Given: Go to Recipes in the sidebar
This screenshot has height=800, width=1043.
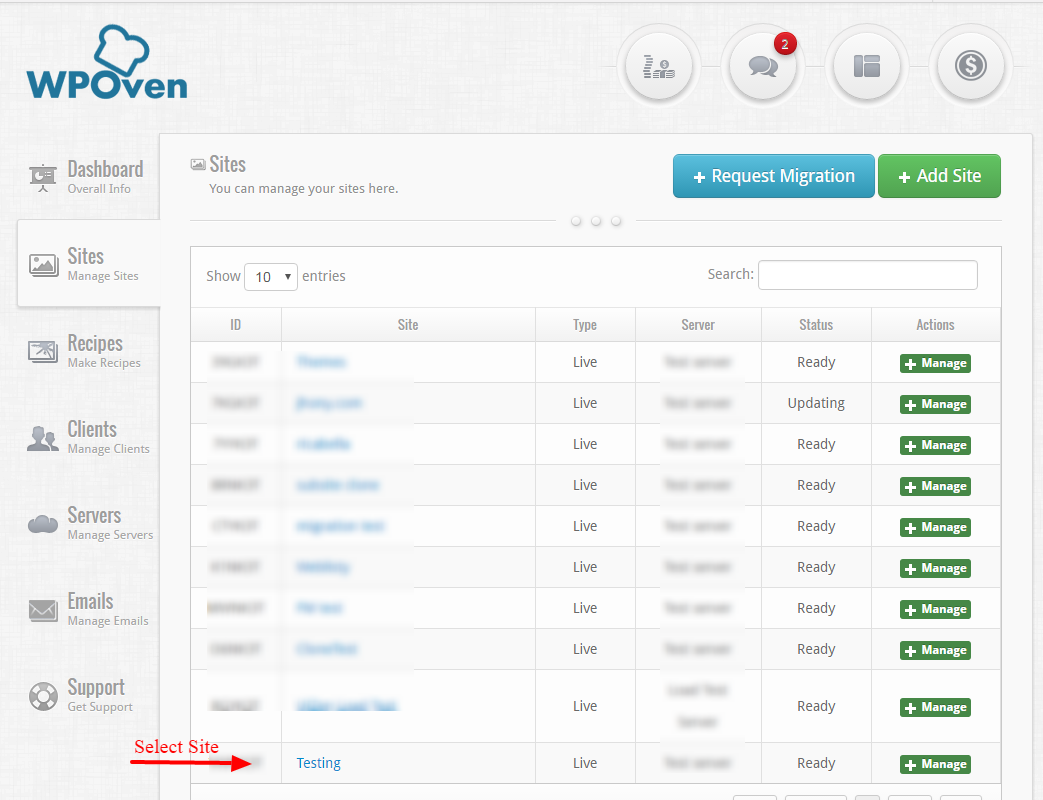Looking at the screenshot, I should [x=85, y=350].
